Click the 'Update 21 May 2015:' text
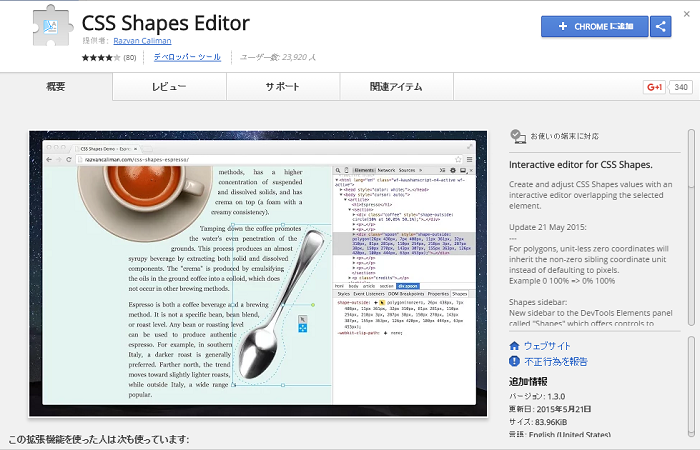This screenshot has height=450, width=700. 548,227
